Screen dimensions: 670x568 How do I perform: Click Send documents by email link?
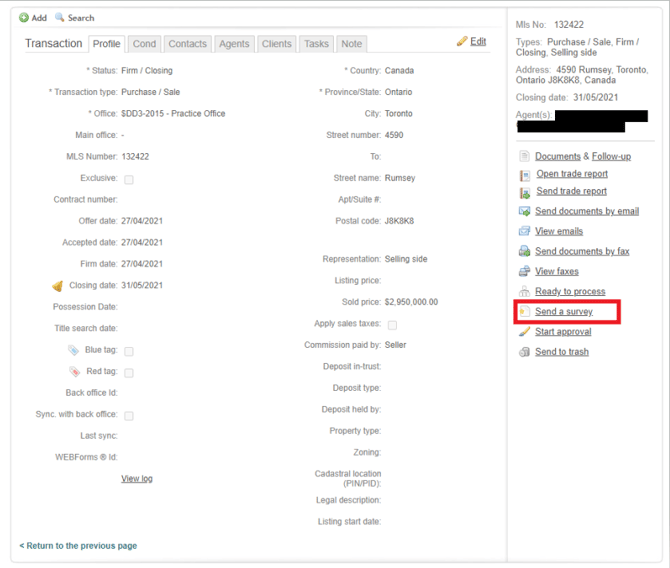pos(587,211)
